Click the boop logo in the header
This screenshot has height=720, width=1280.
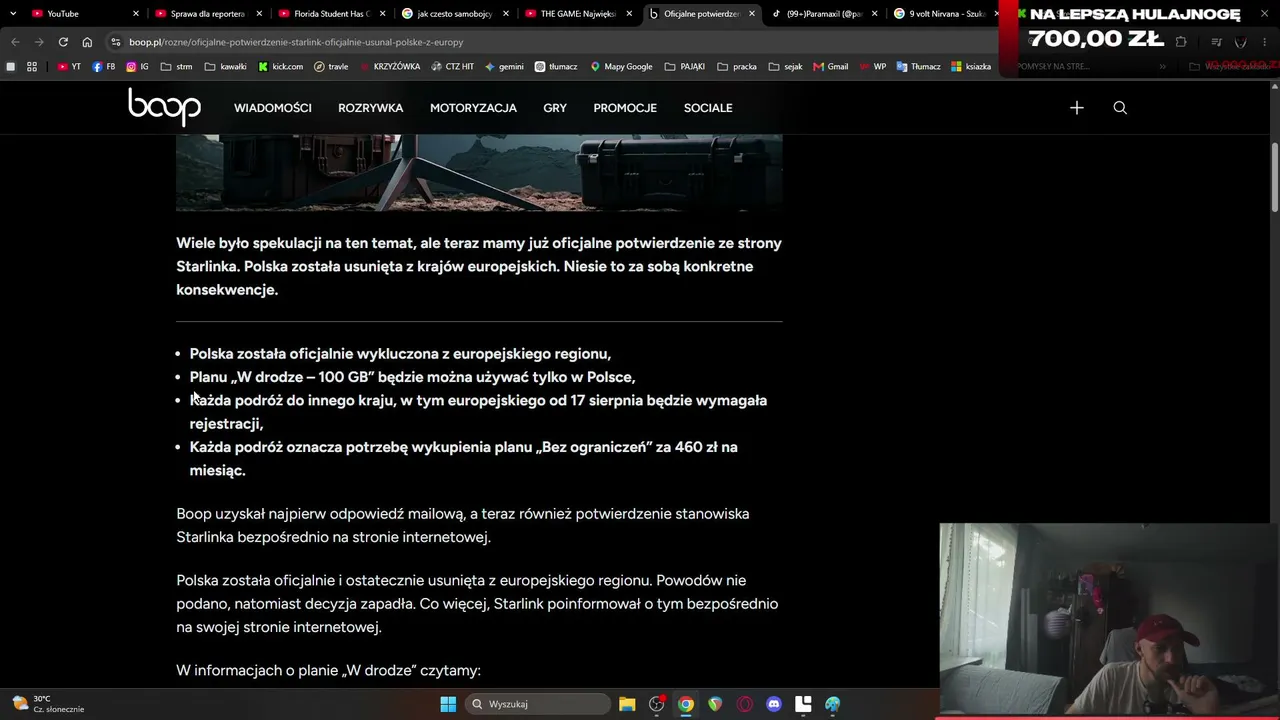click(x=164, y=107)
